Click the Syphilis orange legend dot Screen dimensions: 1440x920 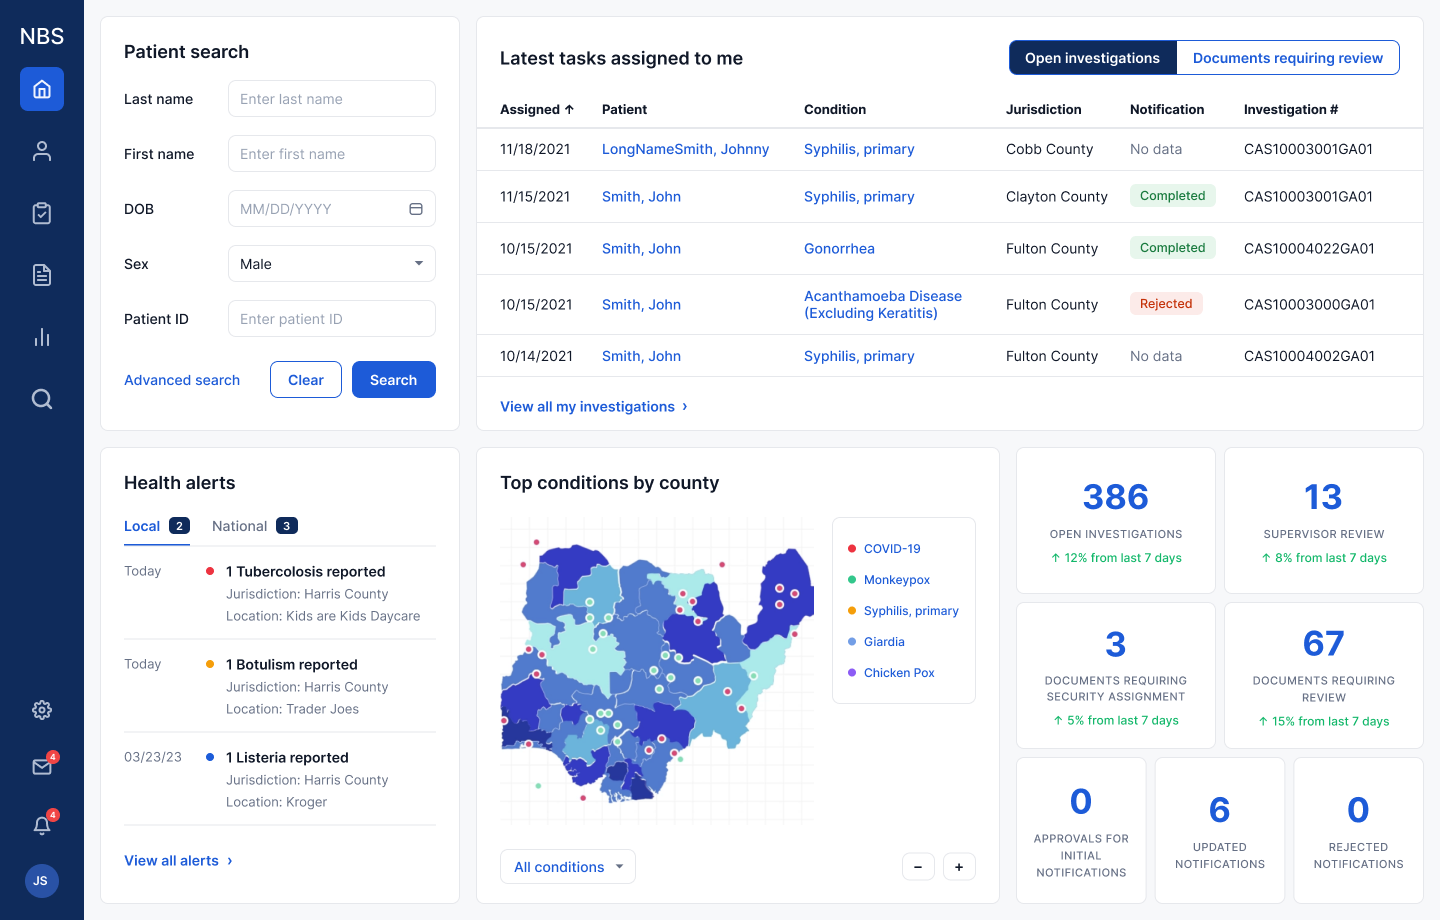pos(852,611)
